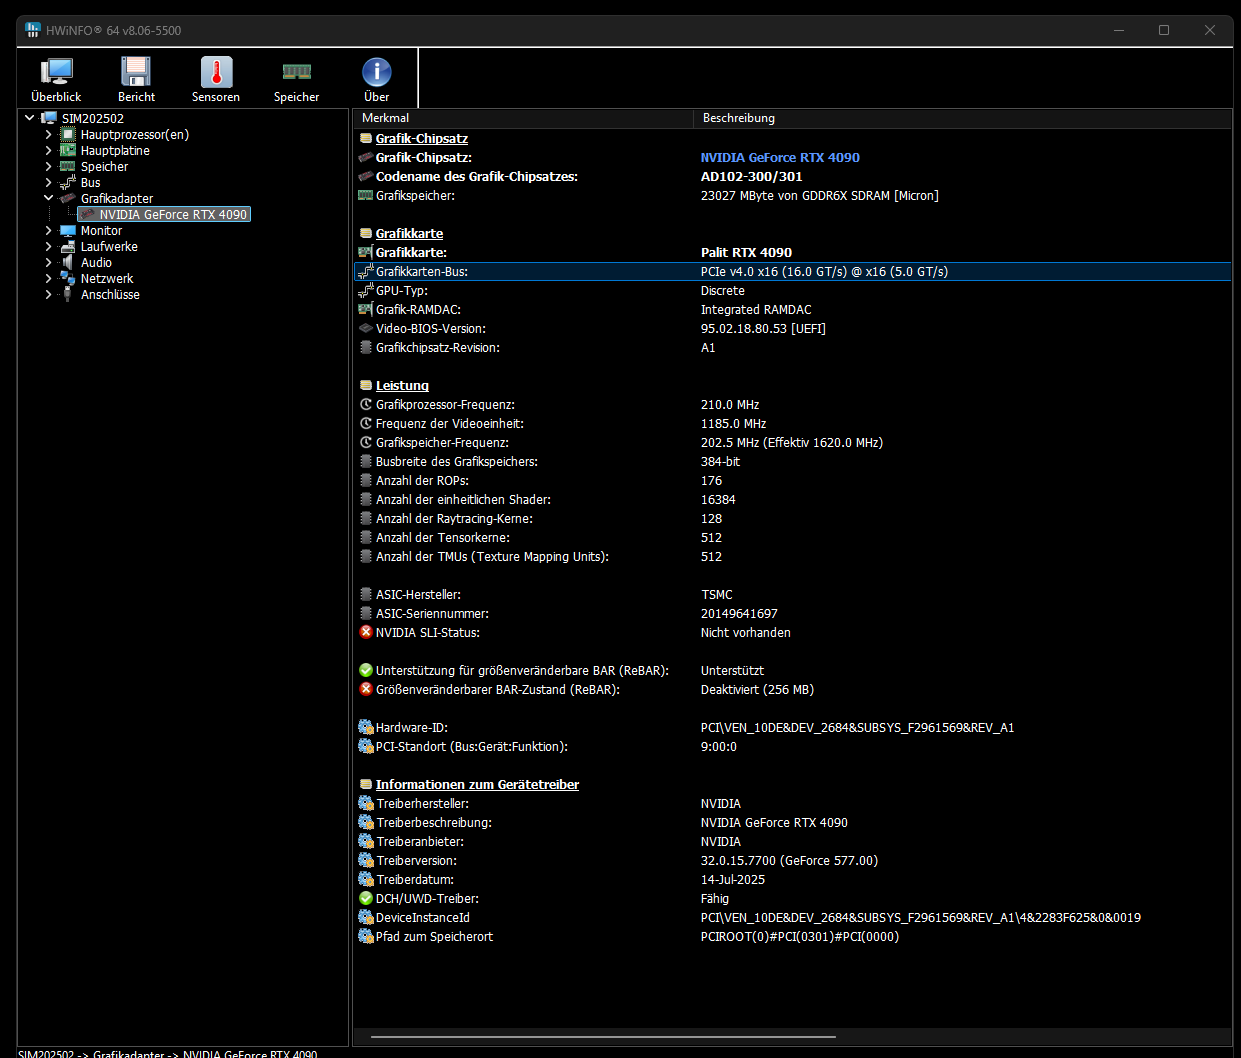
Task: Click red X icon for ReBAR-Zustand row
Action: click(x=366, y=689)
